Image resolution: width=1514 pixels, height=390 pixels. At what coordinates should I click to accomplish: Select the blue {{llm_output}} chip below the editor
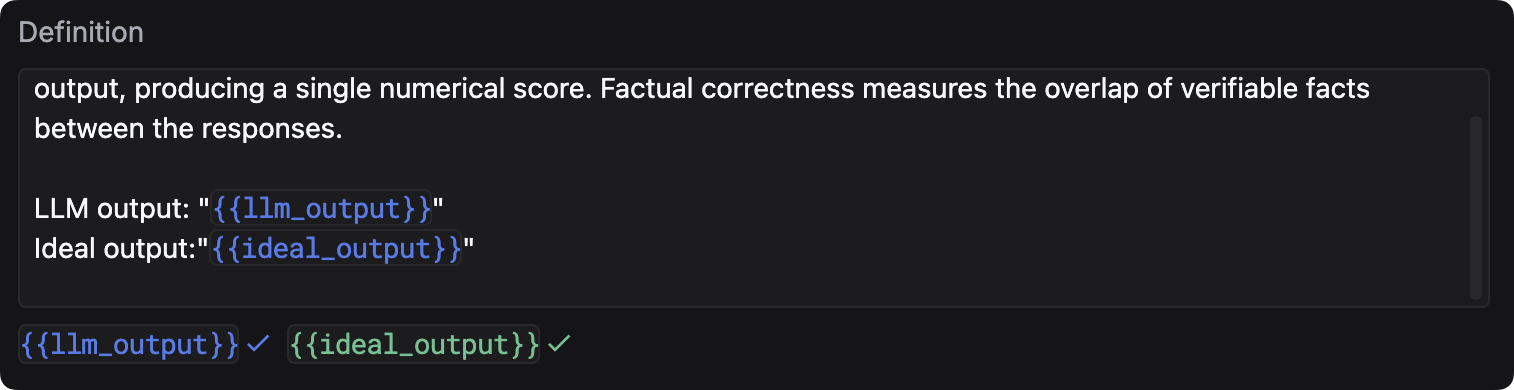129,344
